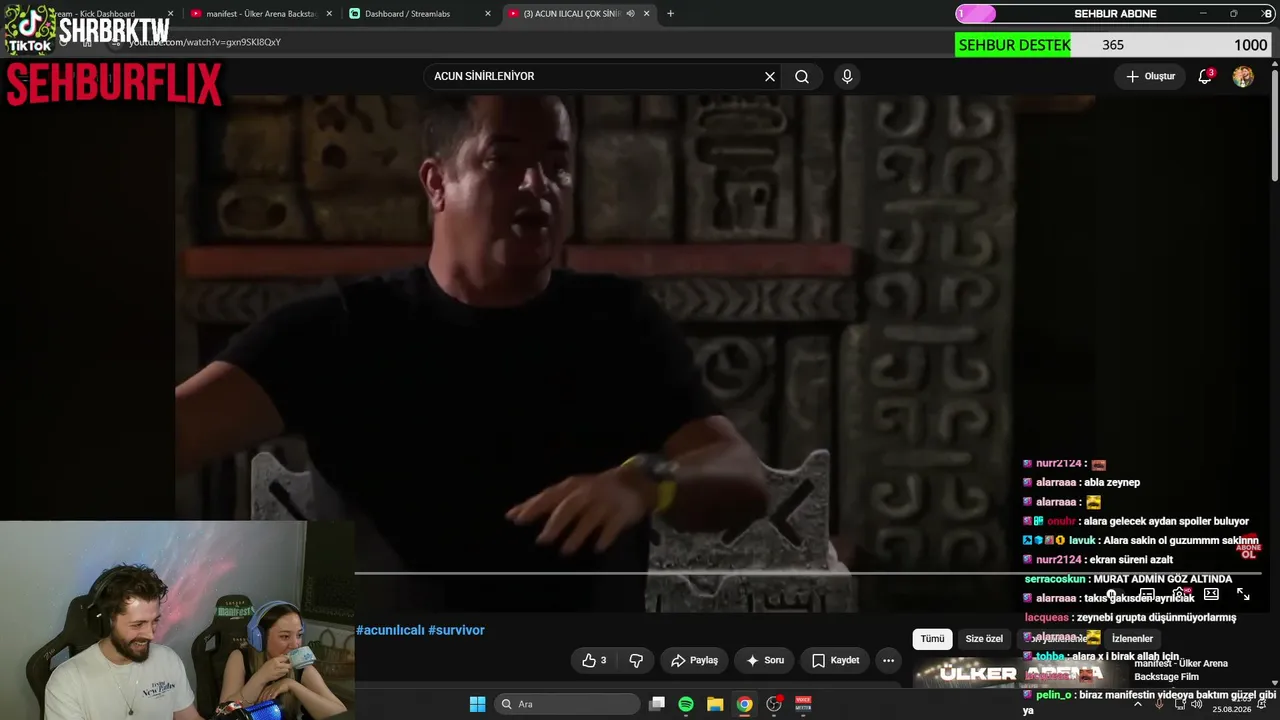Open Google Chrome taskbar icon
Image resolution: width=1280 pixels, height=720 pixels.
[x=744, y=704]
